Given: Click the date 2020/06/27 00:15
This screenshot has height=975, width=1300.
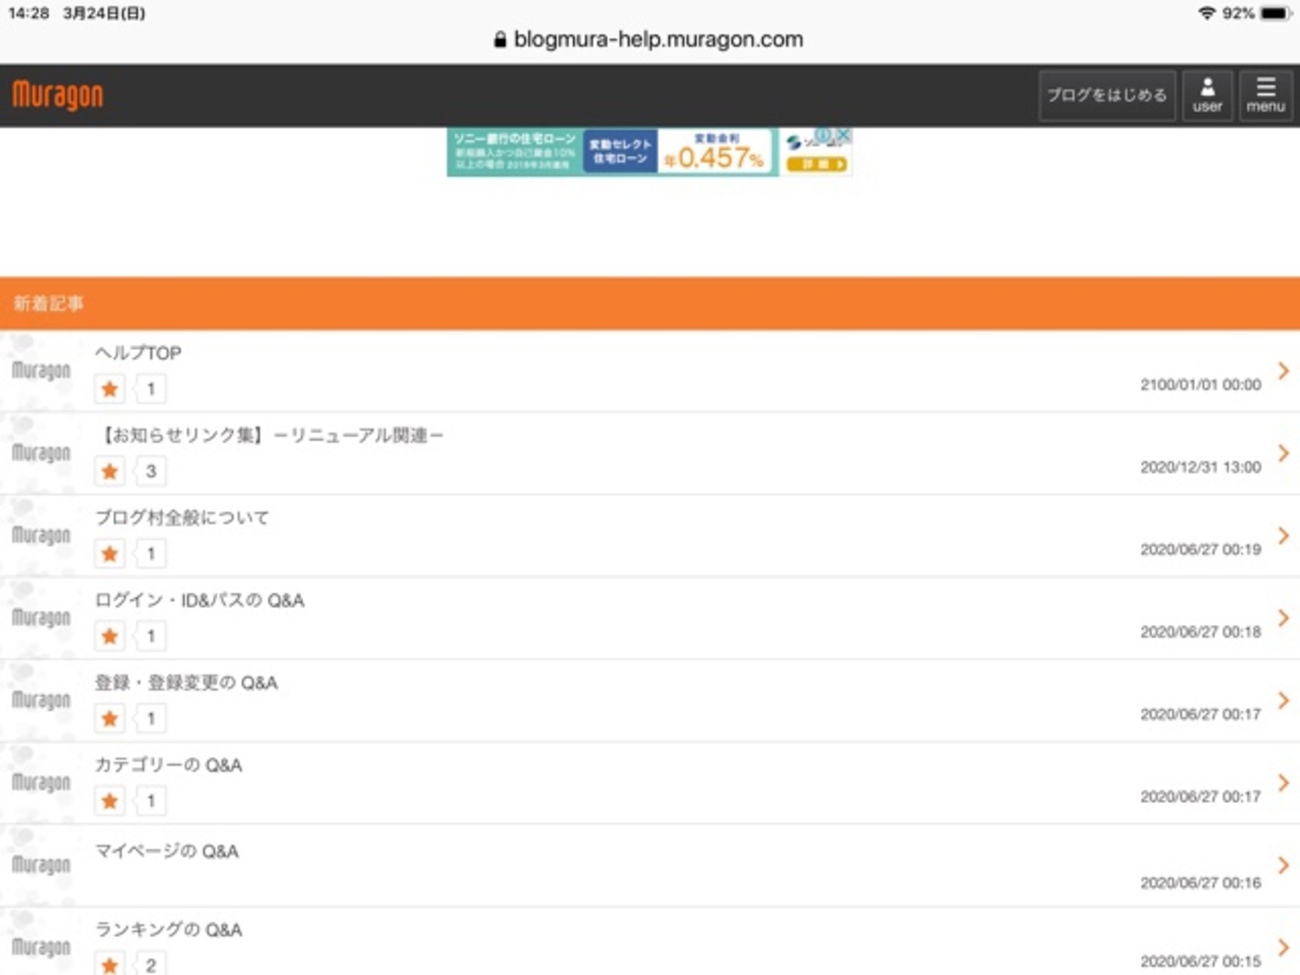Looking at the screenshot, I should click(x=1200, y=961).
